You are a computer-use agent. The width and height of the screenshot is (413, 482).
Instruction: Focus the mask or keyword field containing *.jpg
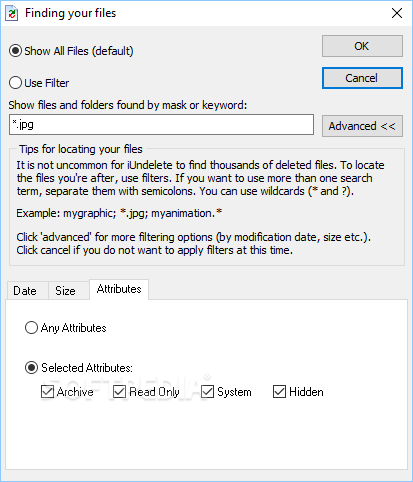click(x=161, y=125)
